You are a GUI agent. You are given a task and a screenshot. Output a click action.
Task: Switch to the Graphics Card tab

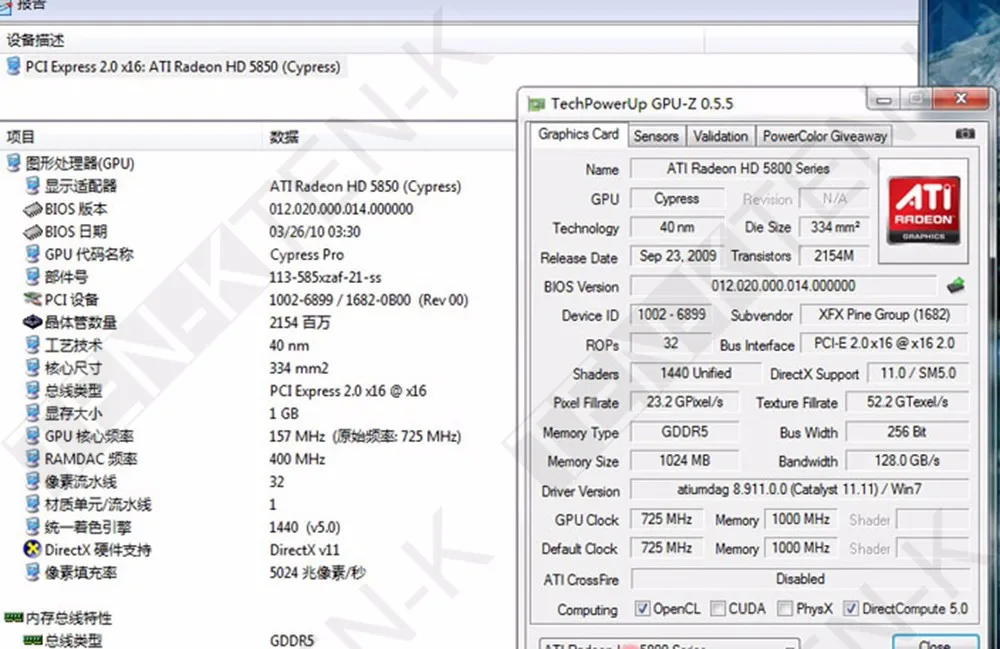(x=578, y=135)
